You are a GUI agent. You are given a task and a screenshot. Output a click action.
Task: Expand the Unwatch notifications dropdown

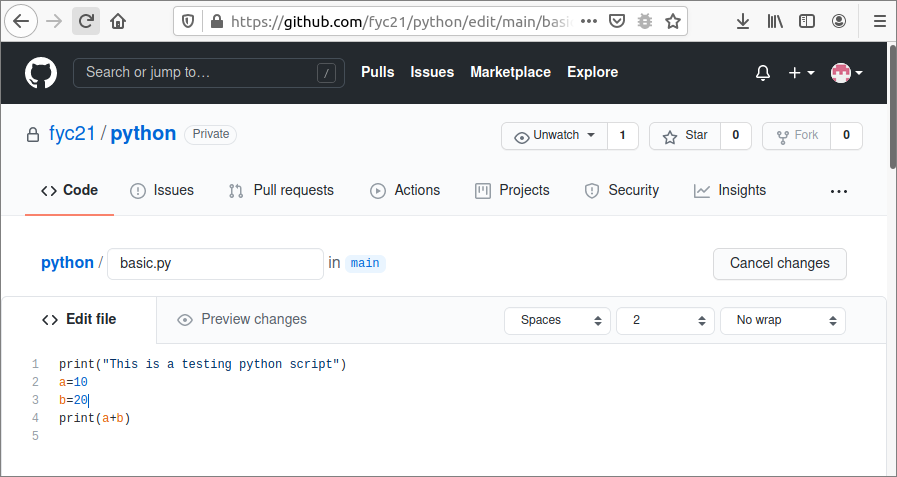tap(555, 136)
